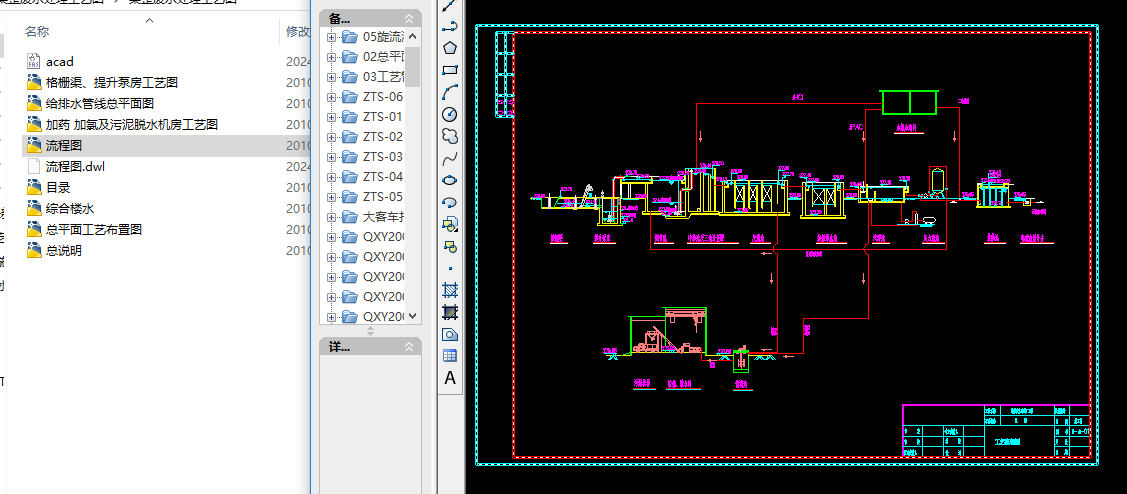This screenshot has height=494, width=1127.
Task: Click the title block in drawing corner
Action: (996, 430)
